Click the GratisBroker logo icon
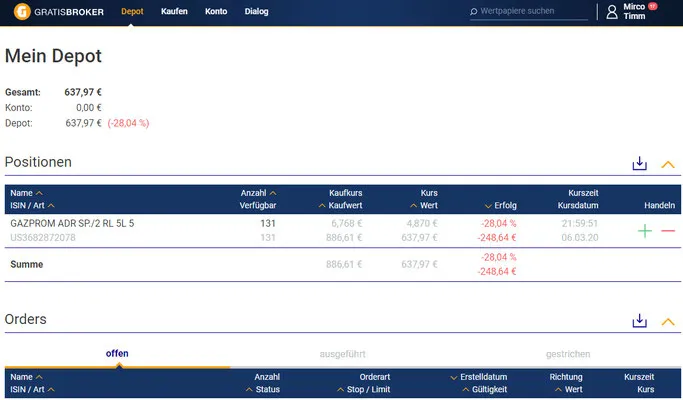The height and width of the screenshot is (400, 683). 22,12
